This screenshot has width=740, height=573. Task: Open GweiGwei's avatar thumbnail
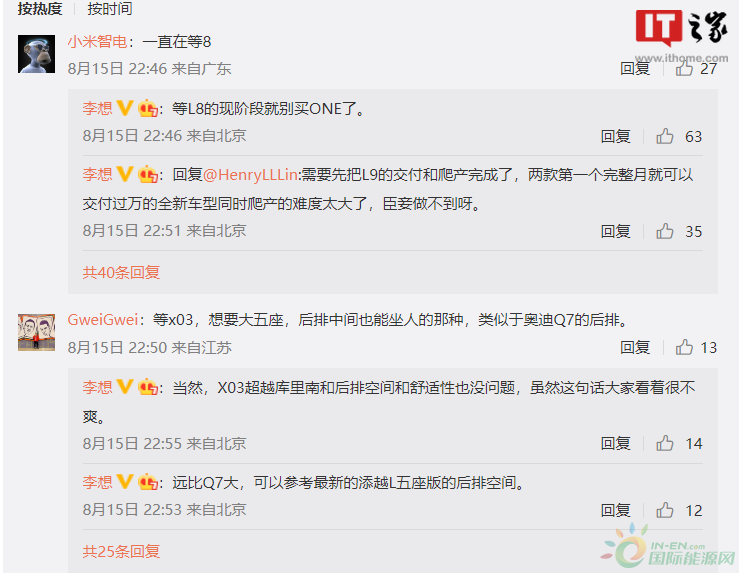pyautogui.click(x=36, y=332)
